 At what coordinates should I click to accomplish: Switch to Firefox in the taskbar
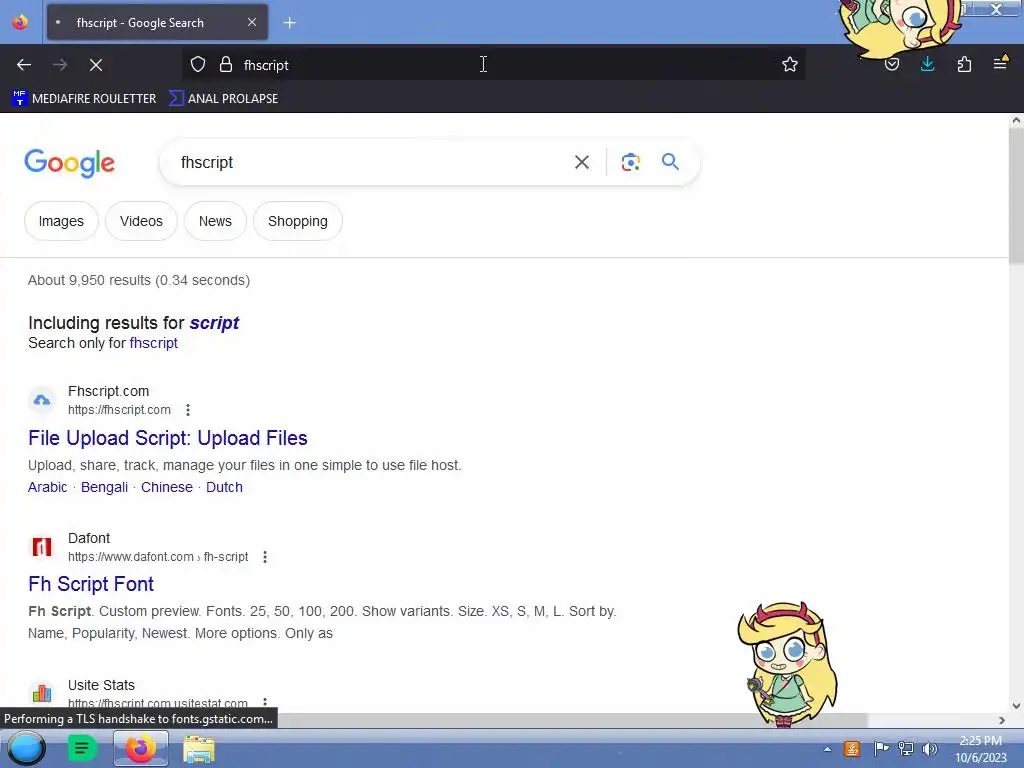(140, 748)
